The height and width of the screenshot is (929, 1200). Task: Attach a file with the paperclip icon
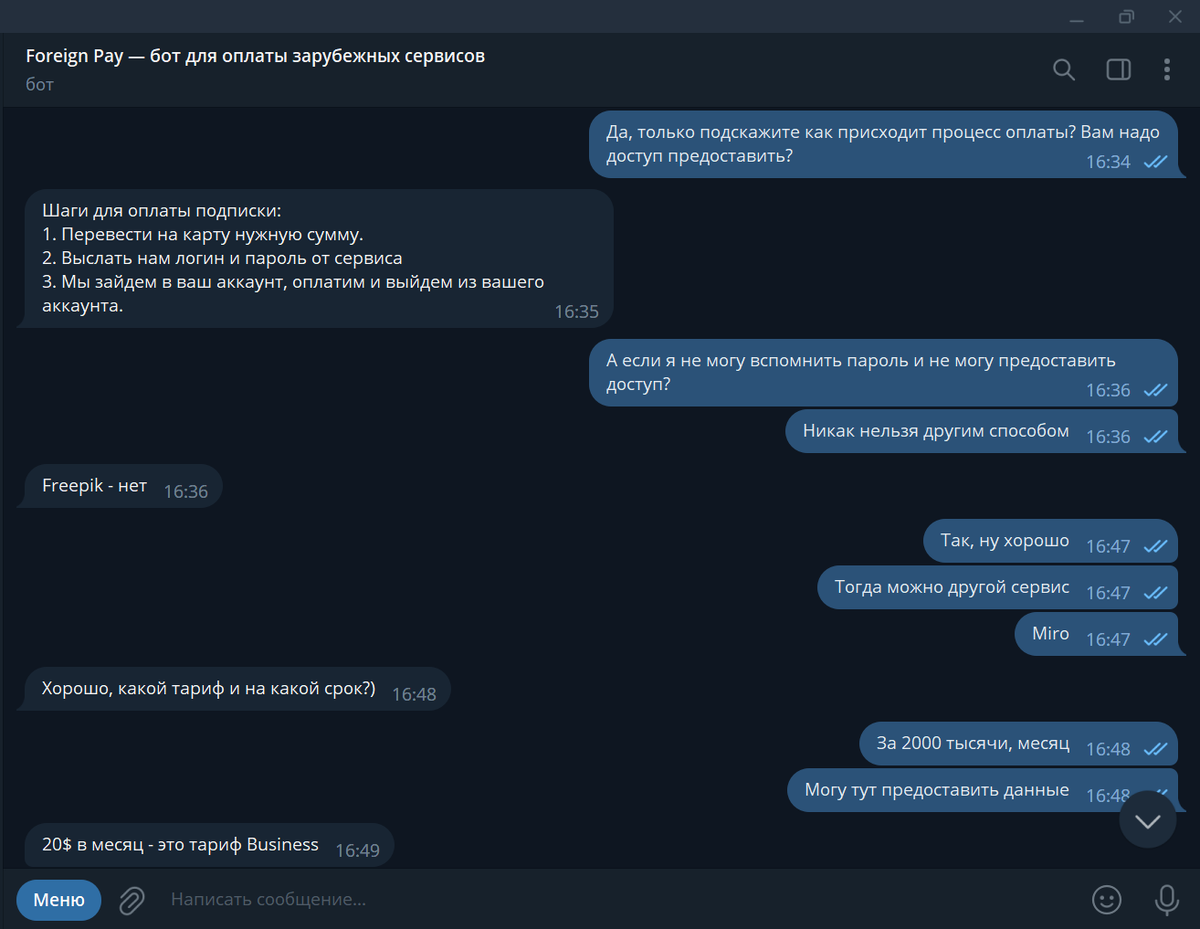click(x=131, y=900)
